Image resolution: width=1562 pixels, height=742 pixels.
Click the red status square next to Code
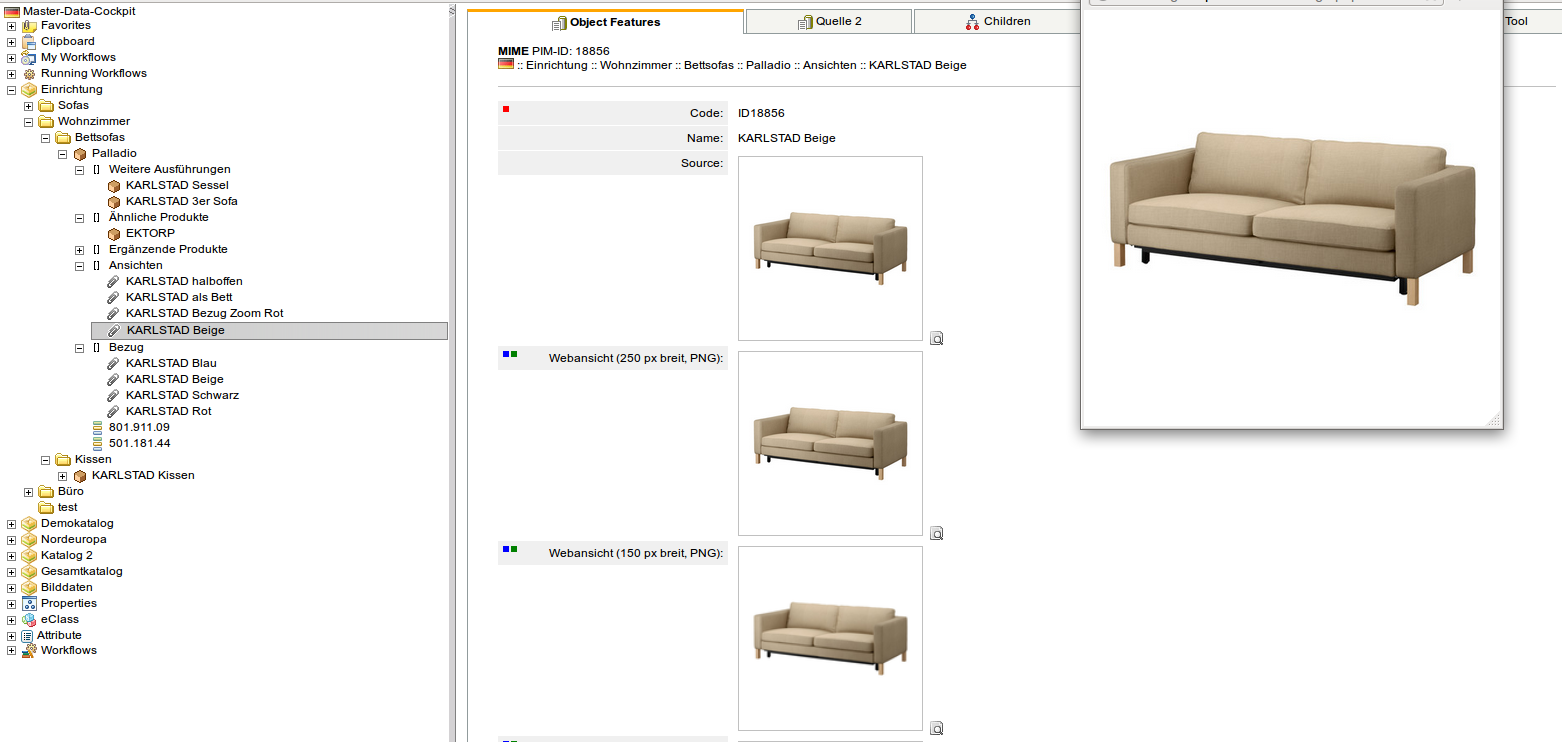coord(506,109)
